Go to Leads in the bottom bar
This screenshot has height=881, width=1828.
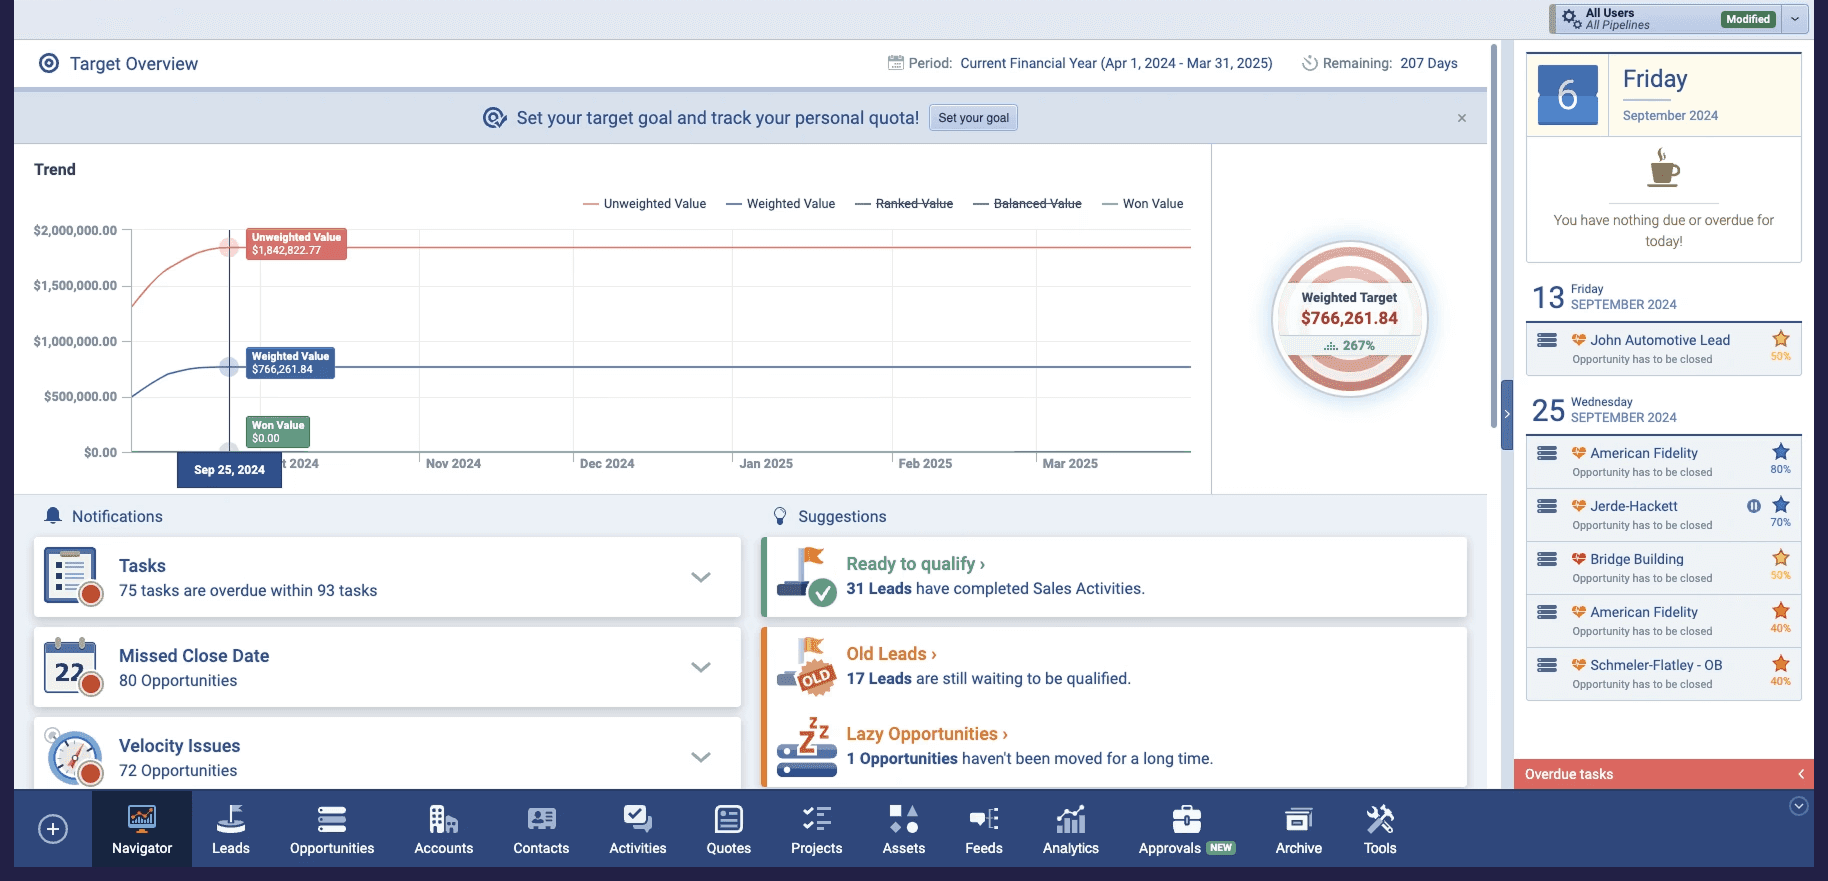point(230,830)
